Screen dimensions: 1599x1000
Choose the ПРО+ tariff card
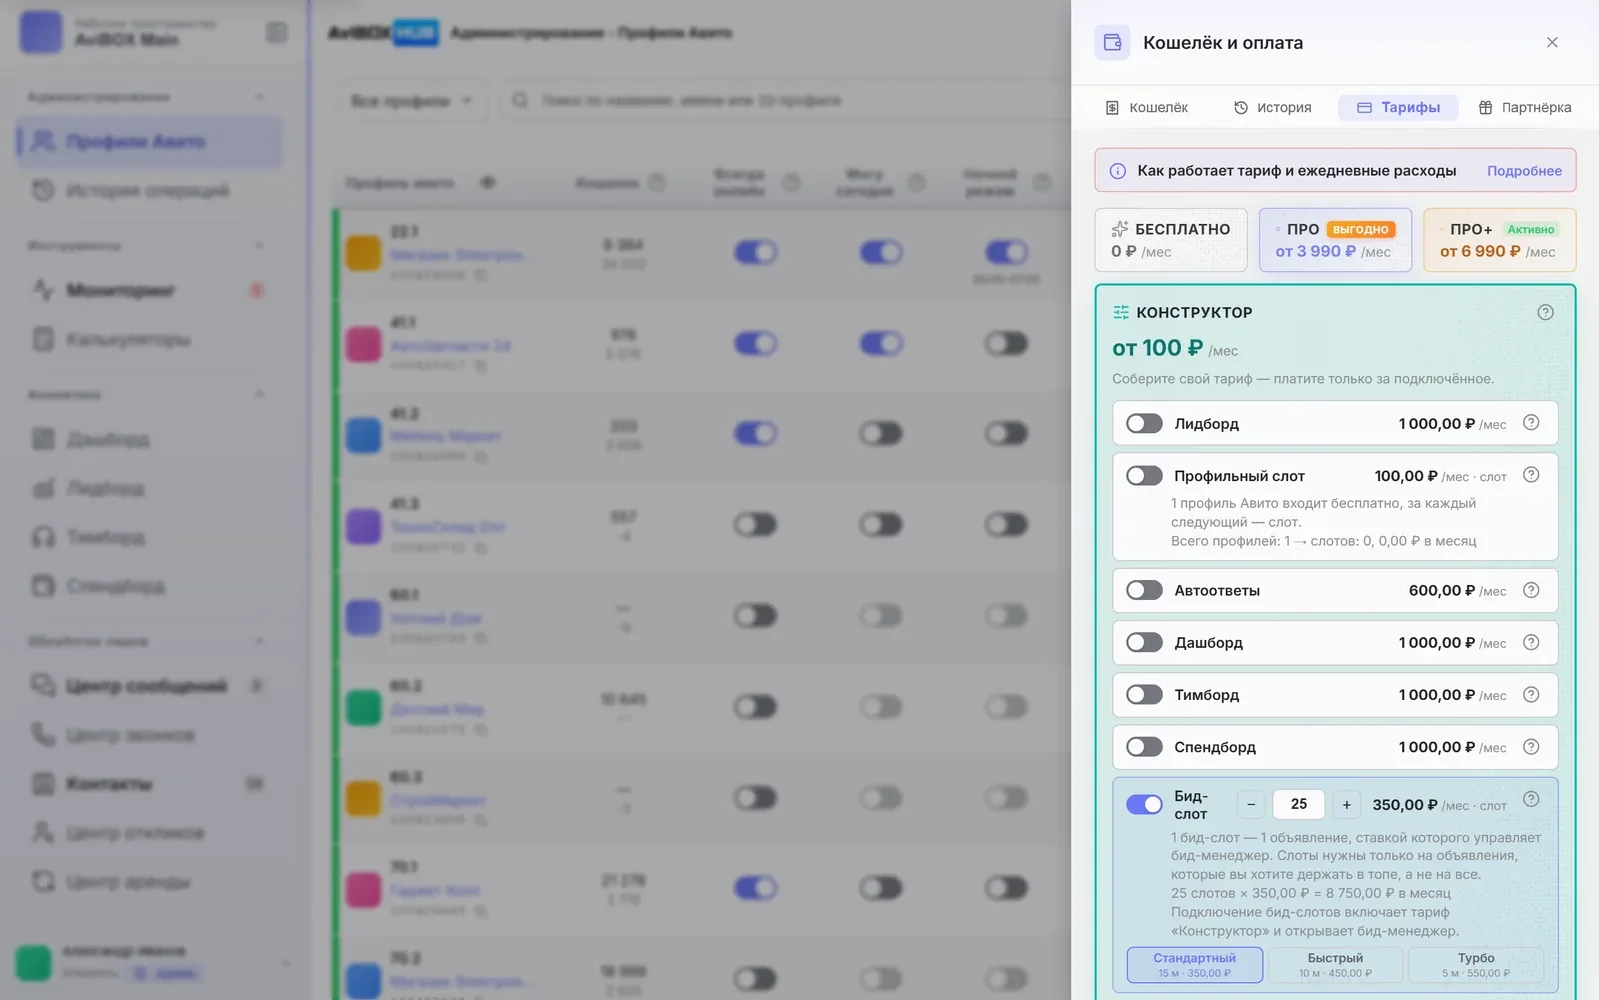[1499, 240]
